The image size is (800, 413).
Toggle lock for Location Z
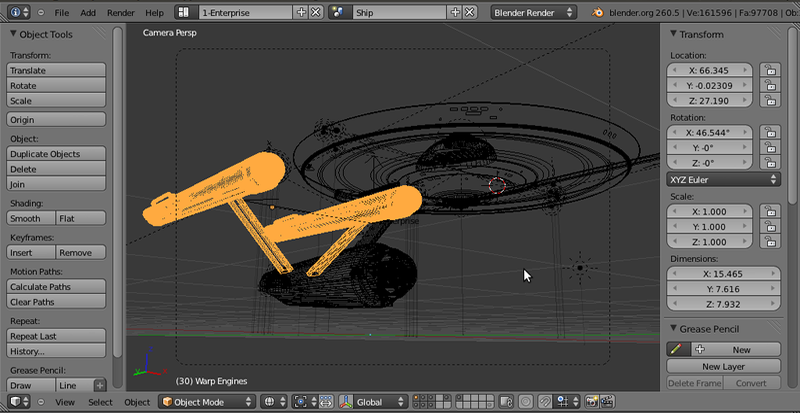click(770, 100)
